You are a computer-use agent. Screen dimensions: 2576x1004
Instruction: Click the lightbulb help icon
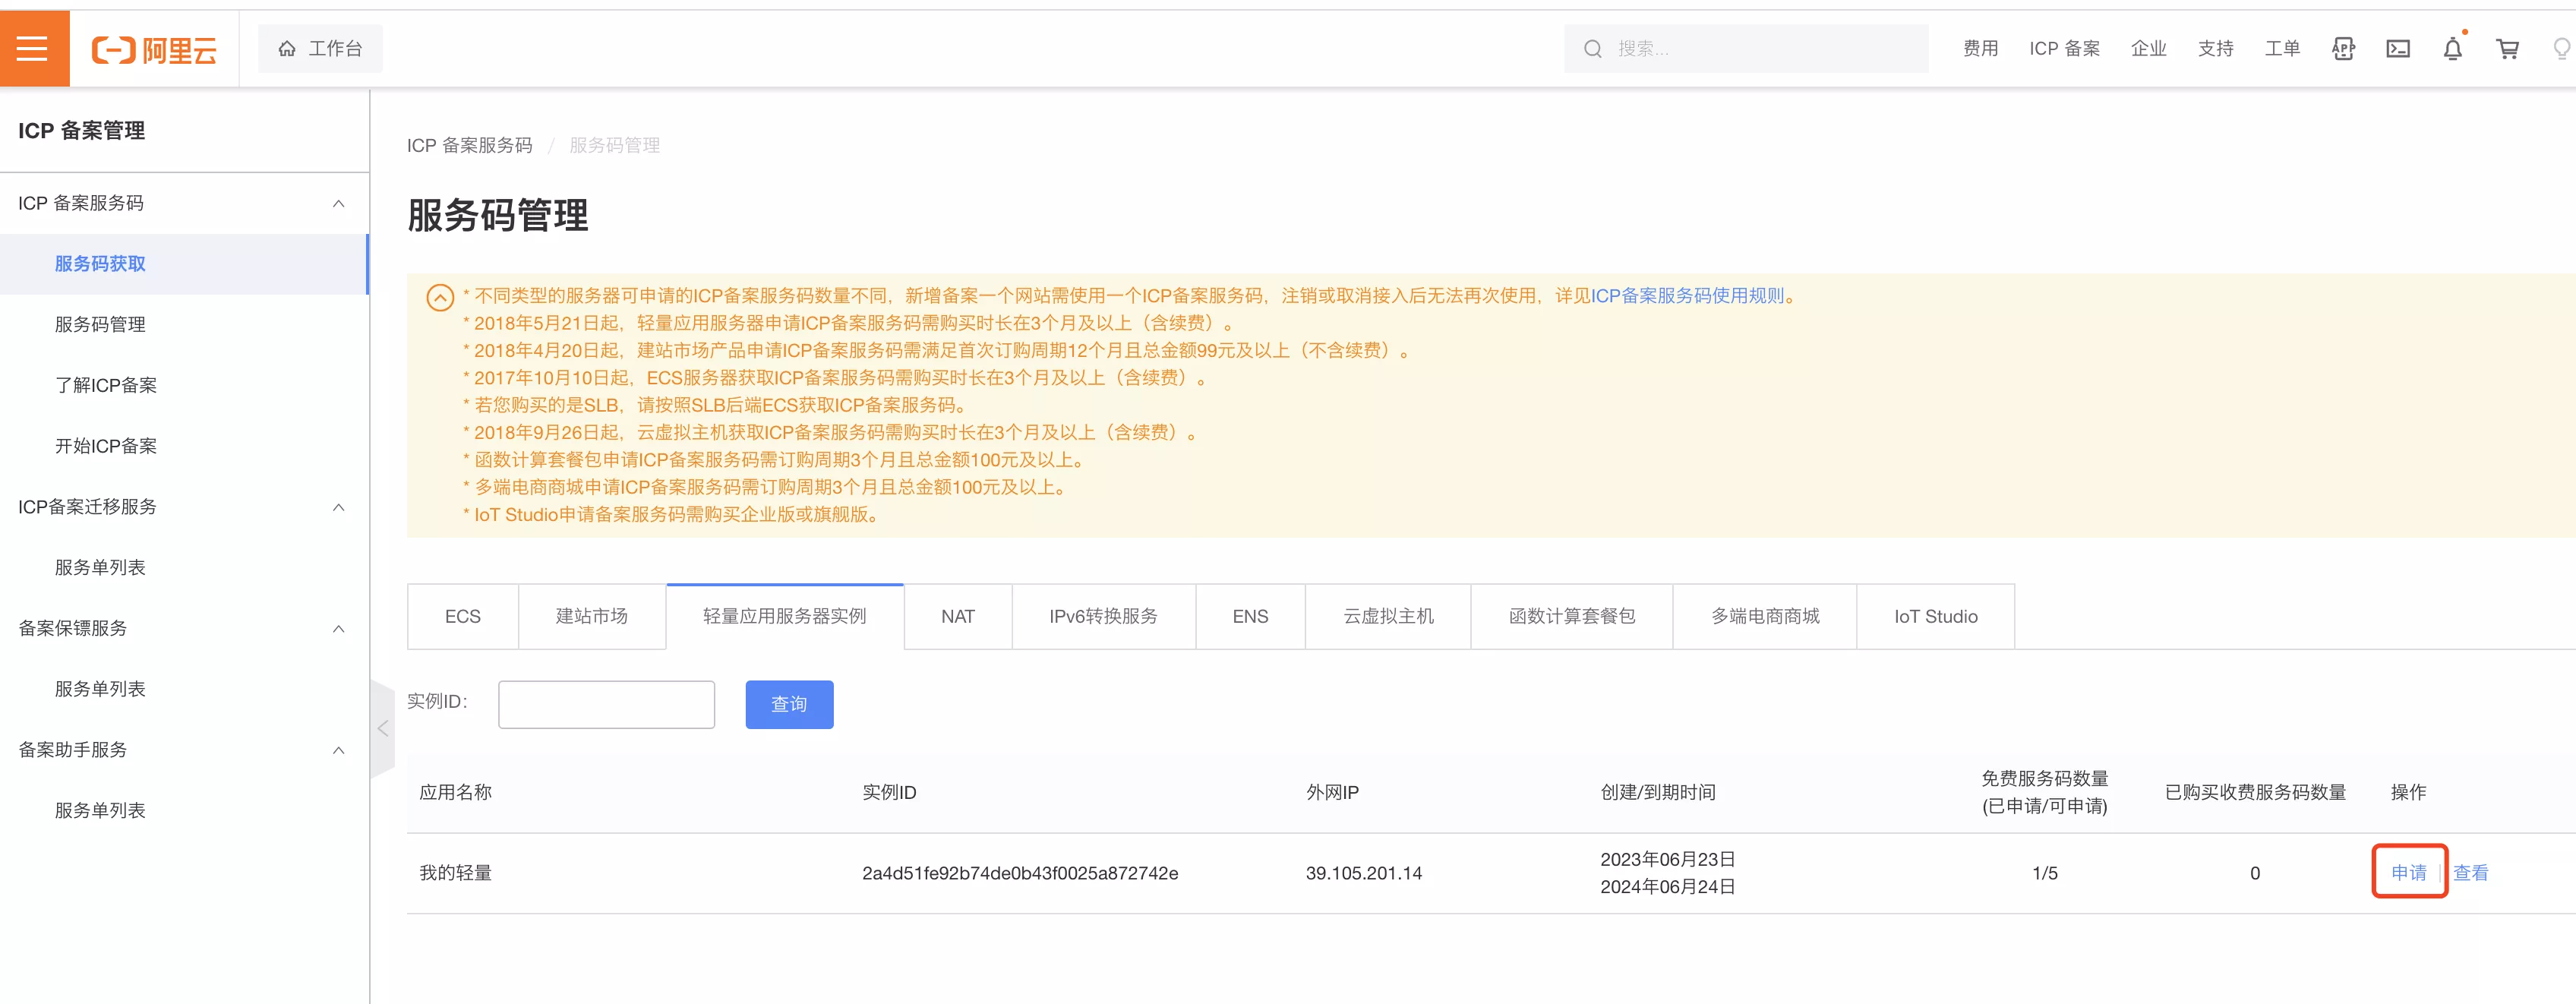[2561, 49]
